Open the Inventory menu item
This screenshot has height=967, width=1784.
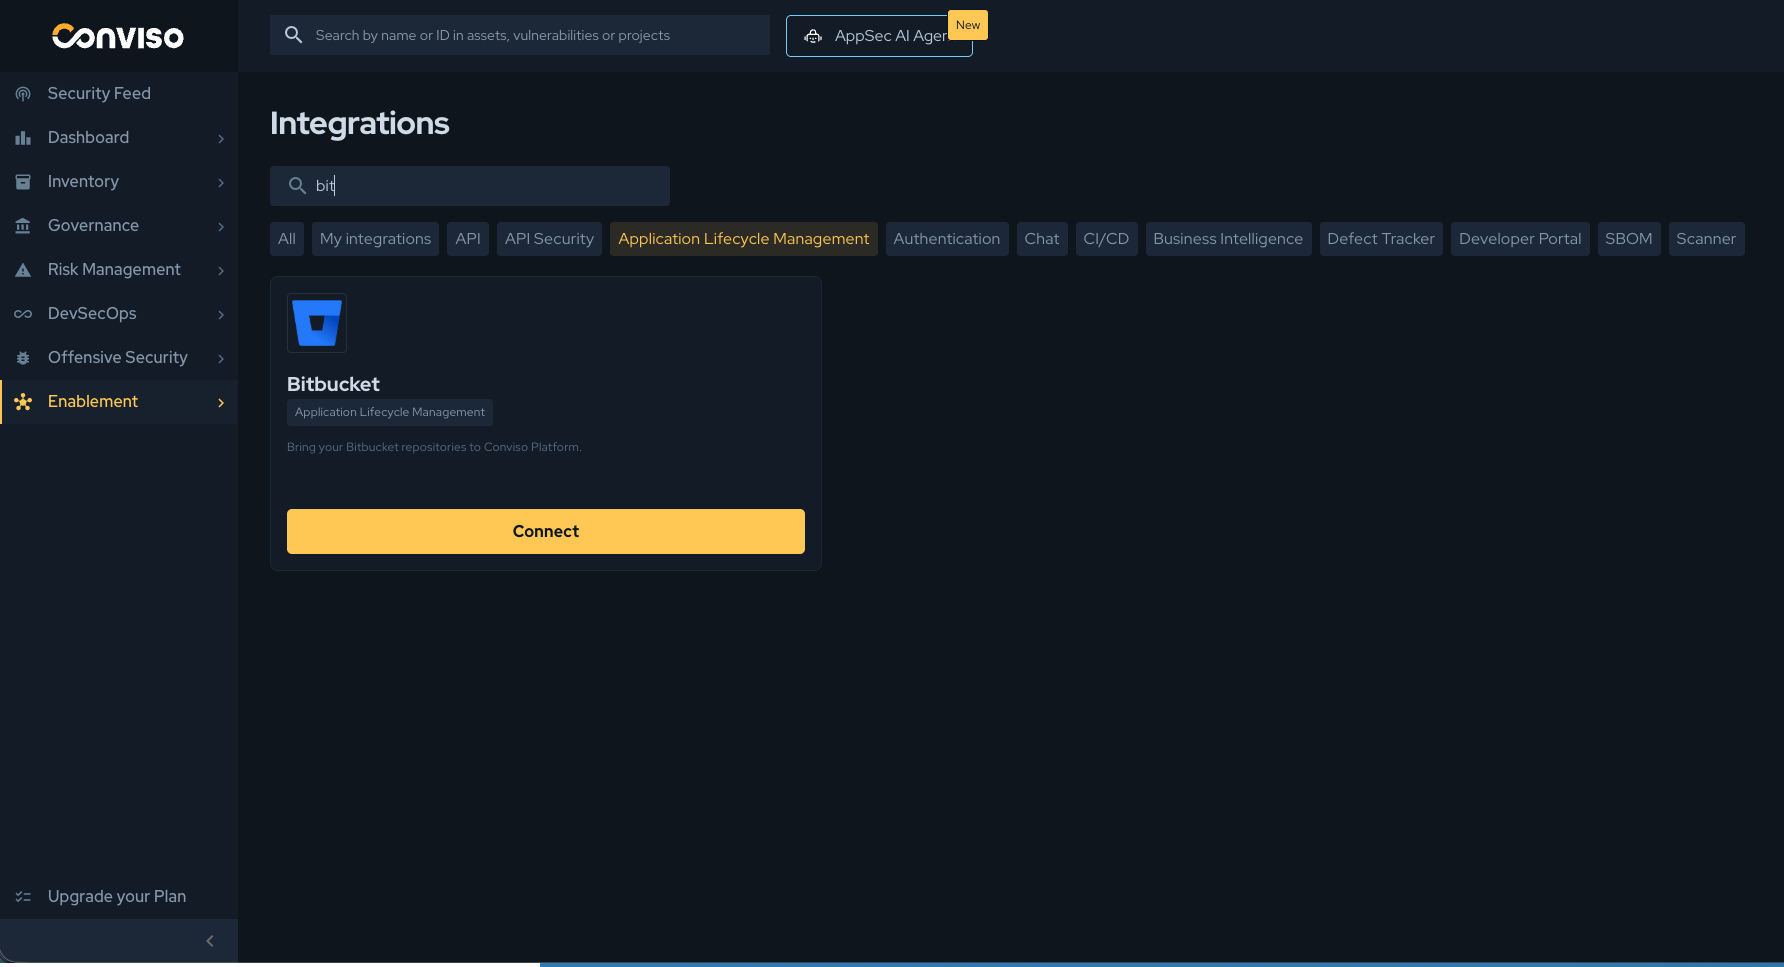point(119,182)
